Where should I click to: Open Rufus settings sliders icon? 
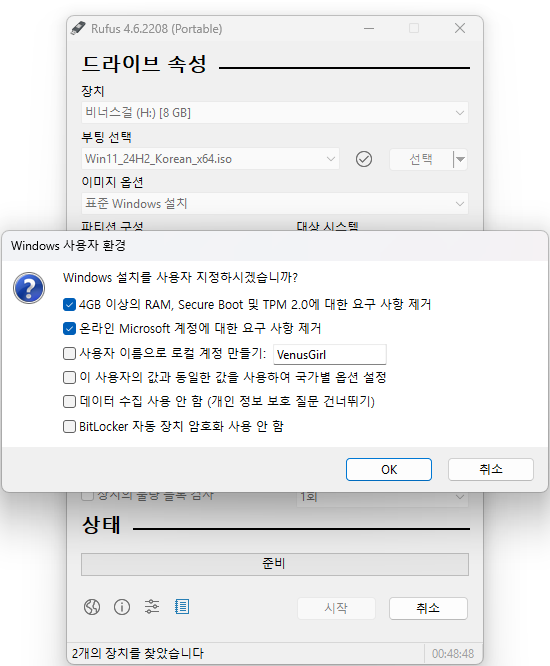click(152, 607)
